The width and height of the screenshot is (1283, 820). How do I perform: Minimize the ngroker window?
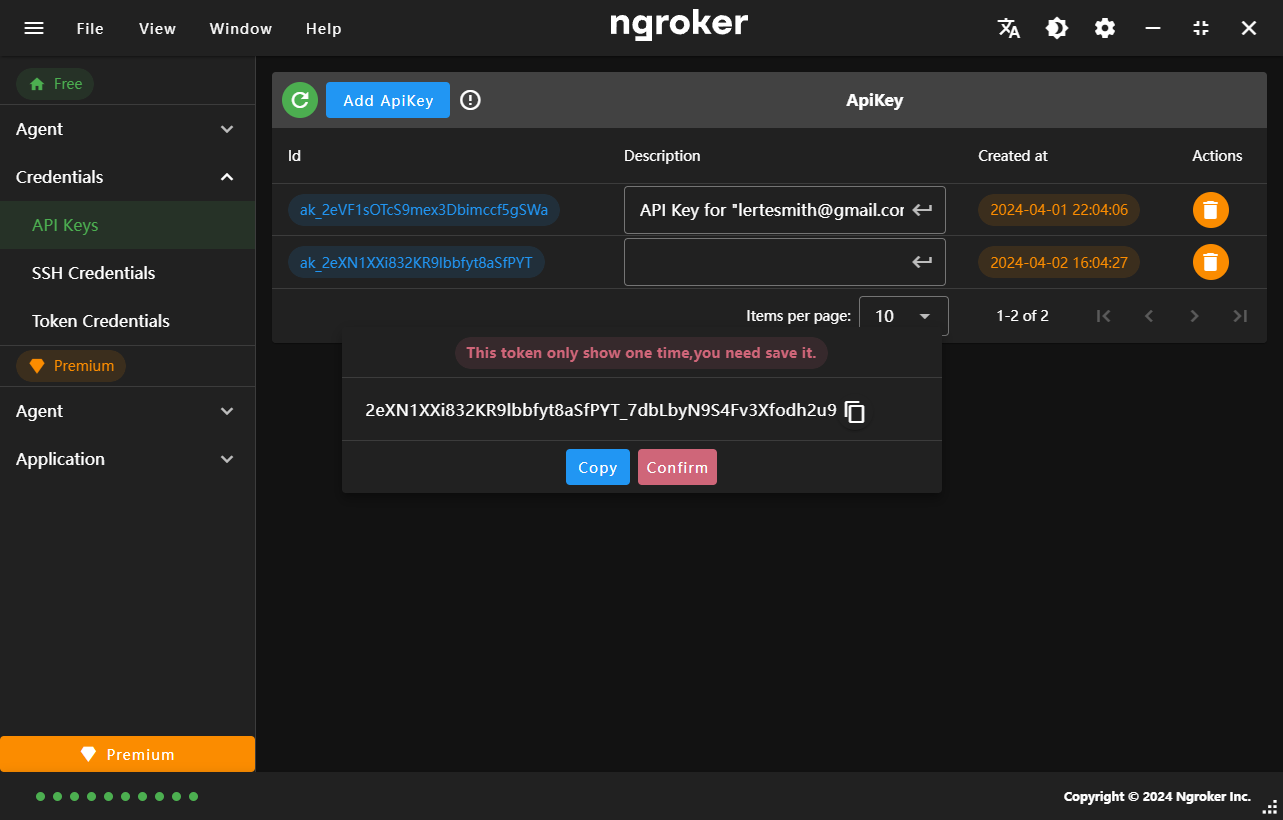click(1153, 28)
